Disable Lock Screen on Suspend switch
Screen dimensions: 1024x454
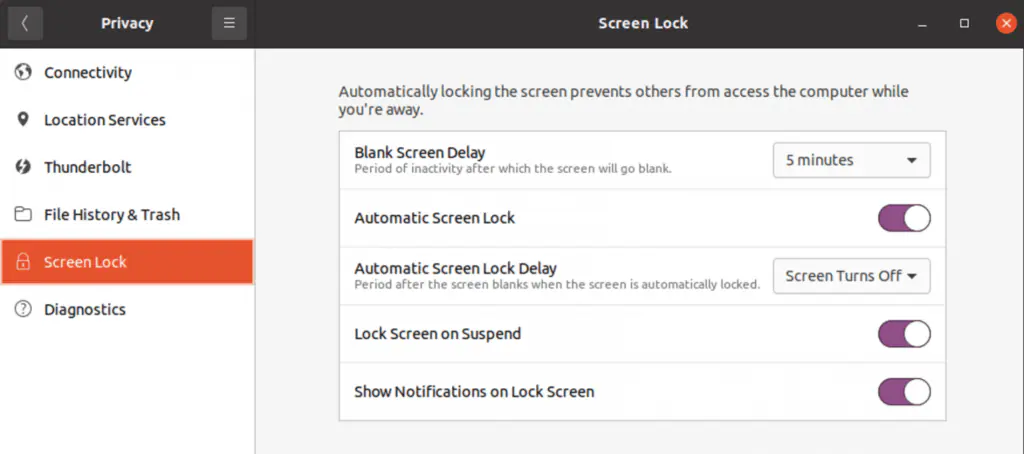click(904, 334)
